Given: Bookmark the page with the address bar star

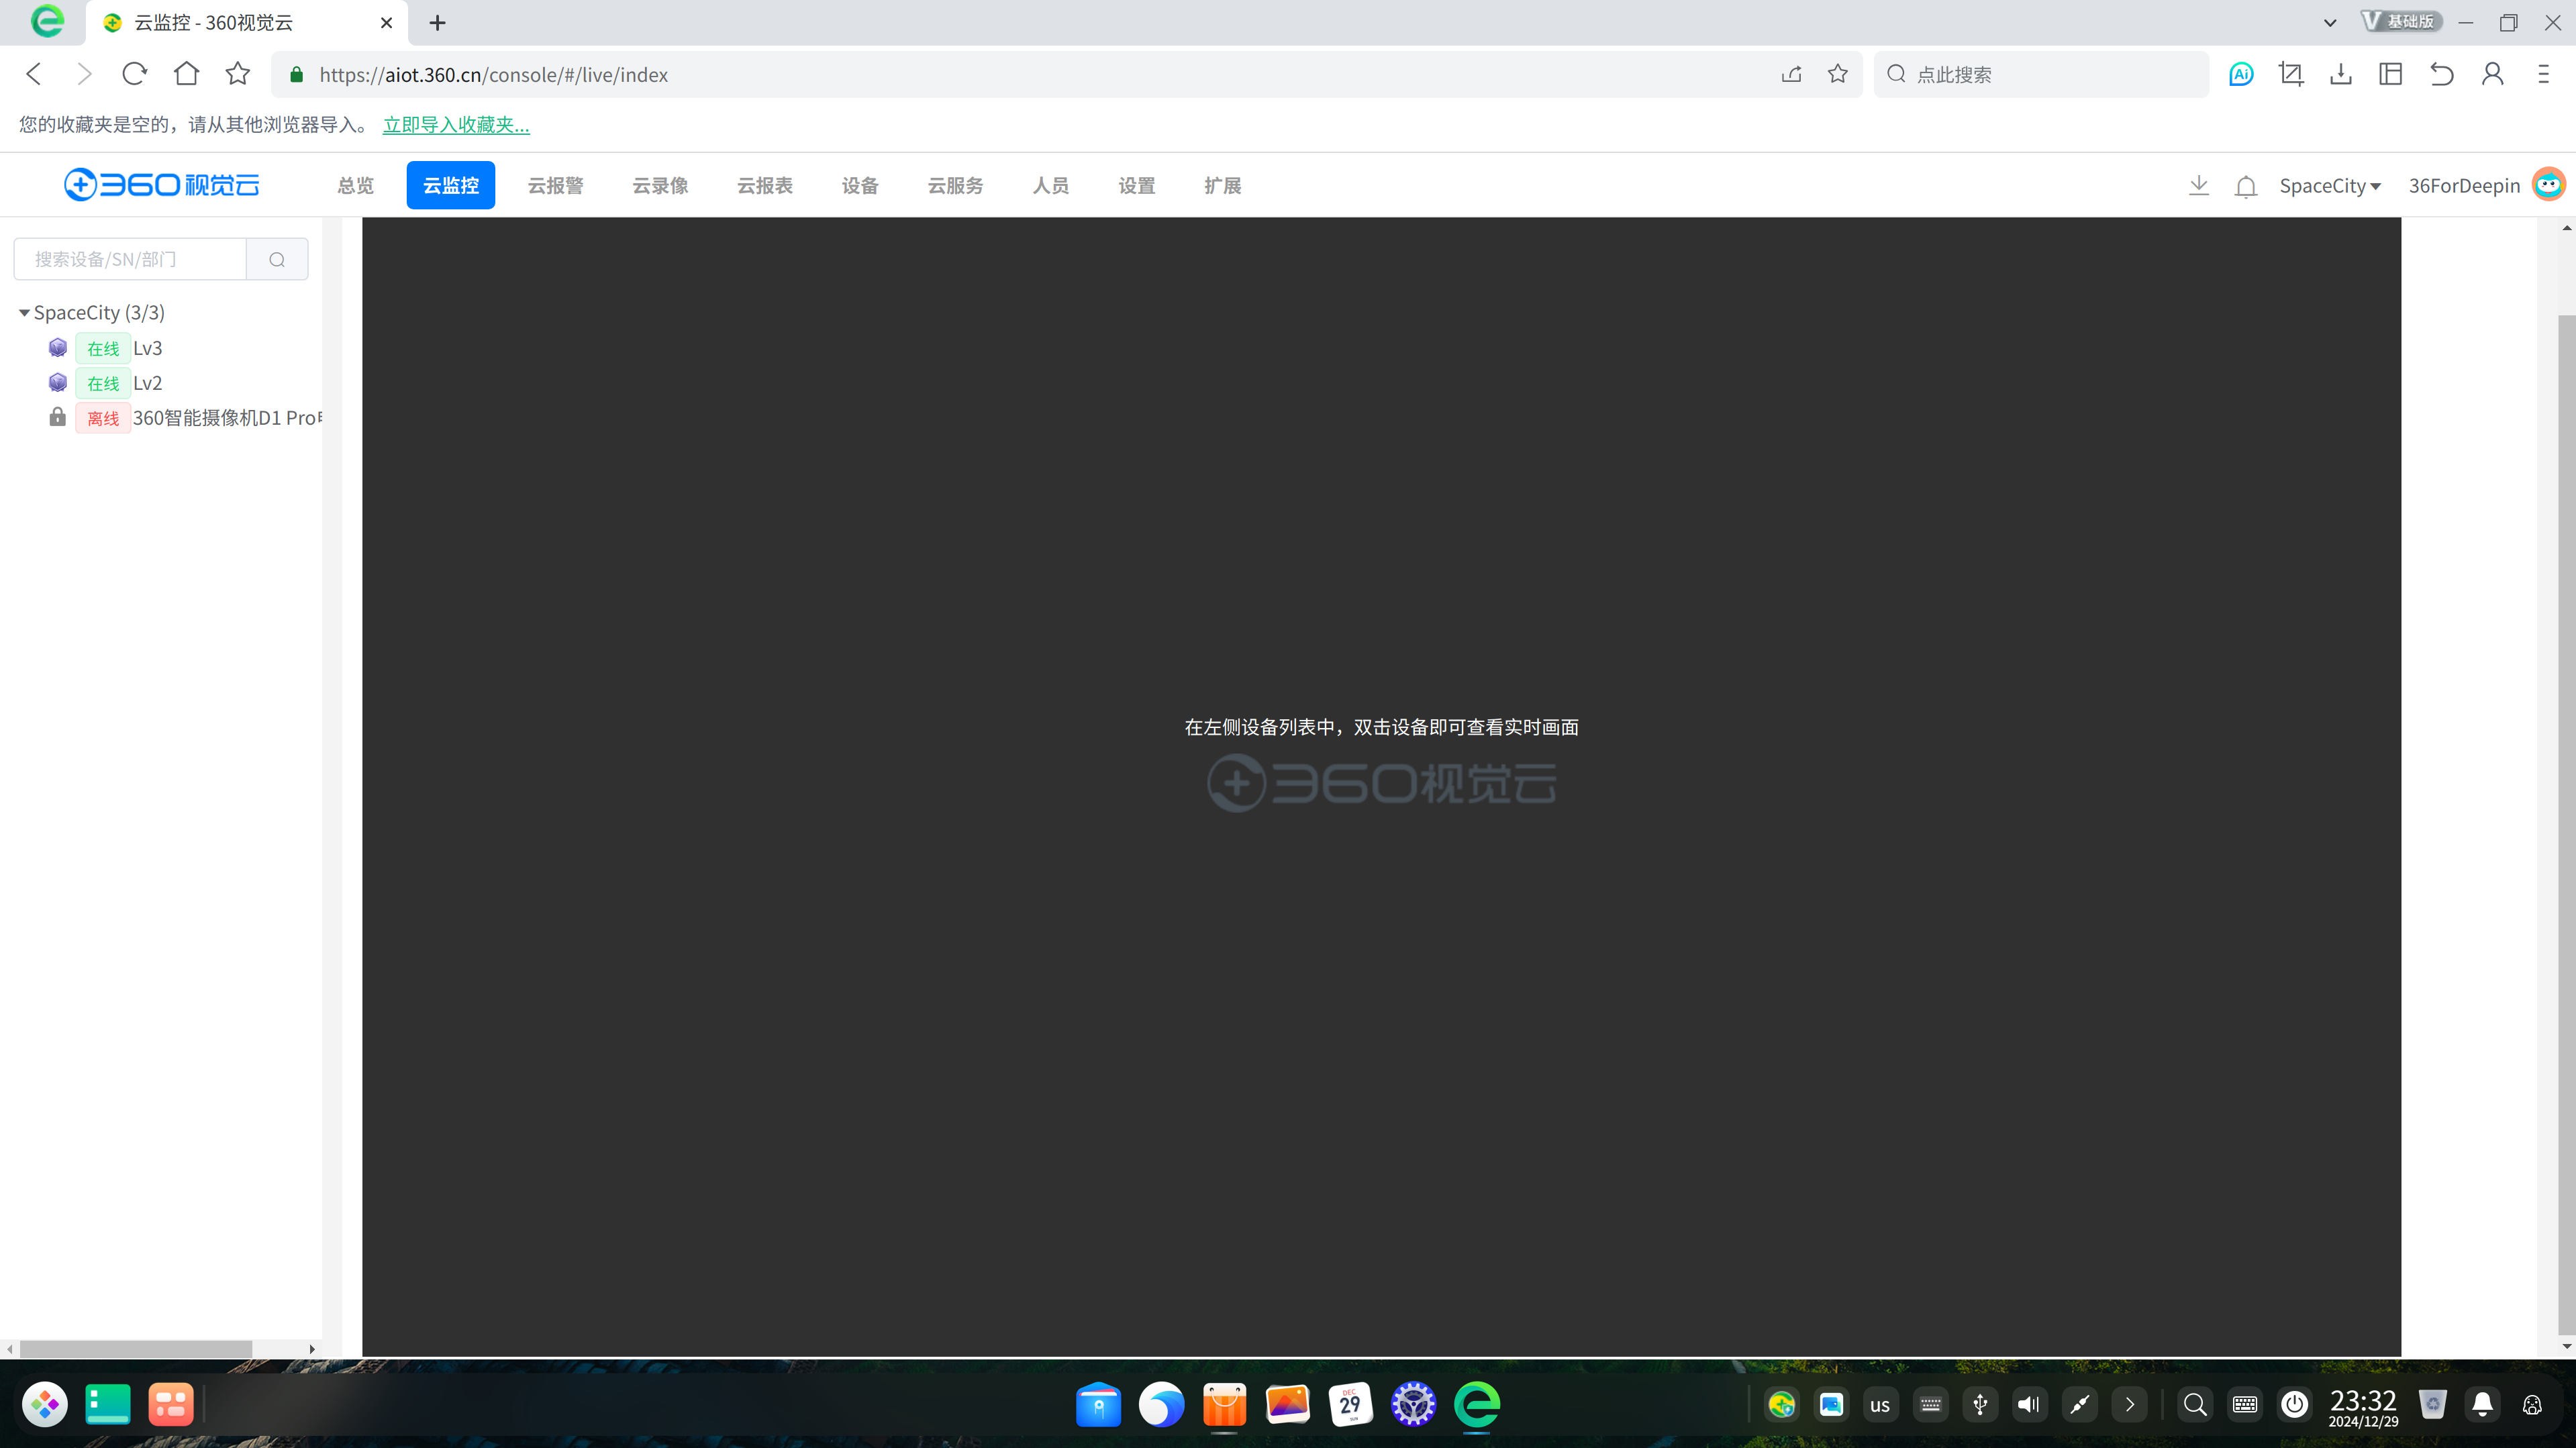Looking at the screenshot, I should click(x=1838, y=74).
